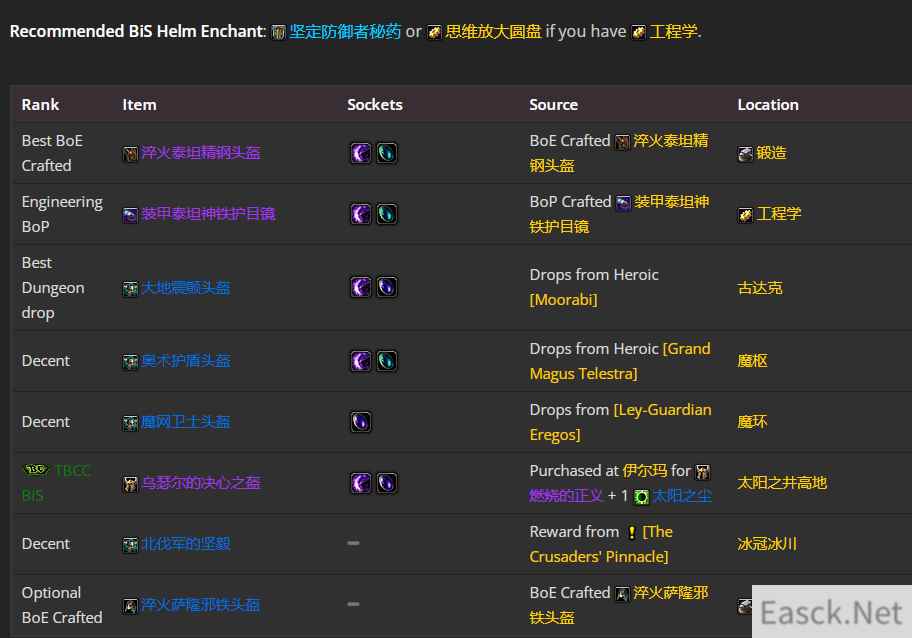Click the [Moorabi] boss link
The image size is (912, 638).
pyautogui.click(x=563, y=299)
